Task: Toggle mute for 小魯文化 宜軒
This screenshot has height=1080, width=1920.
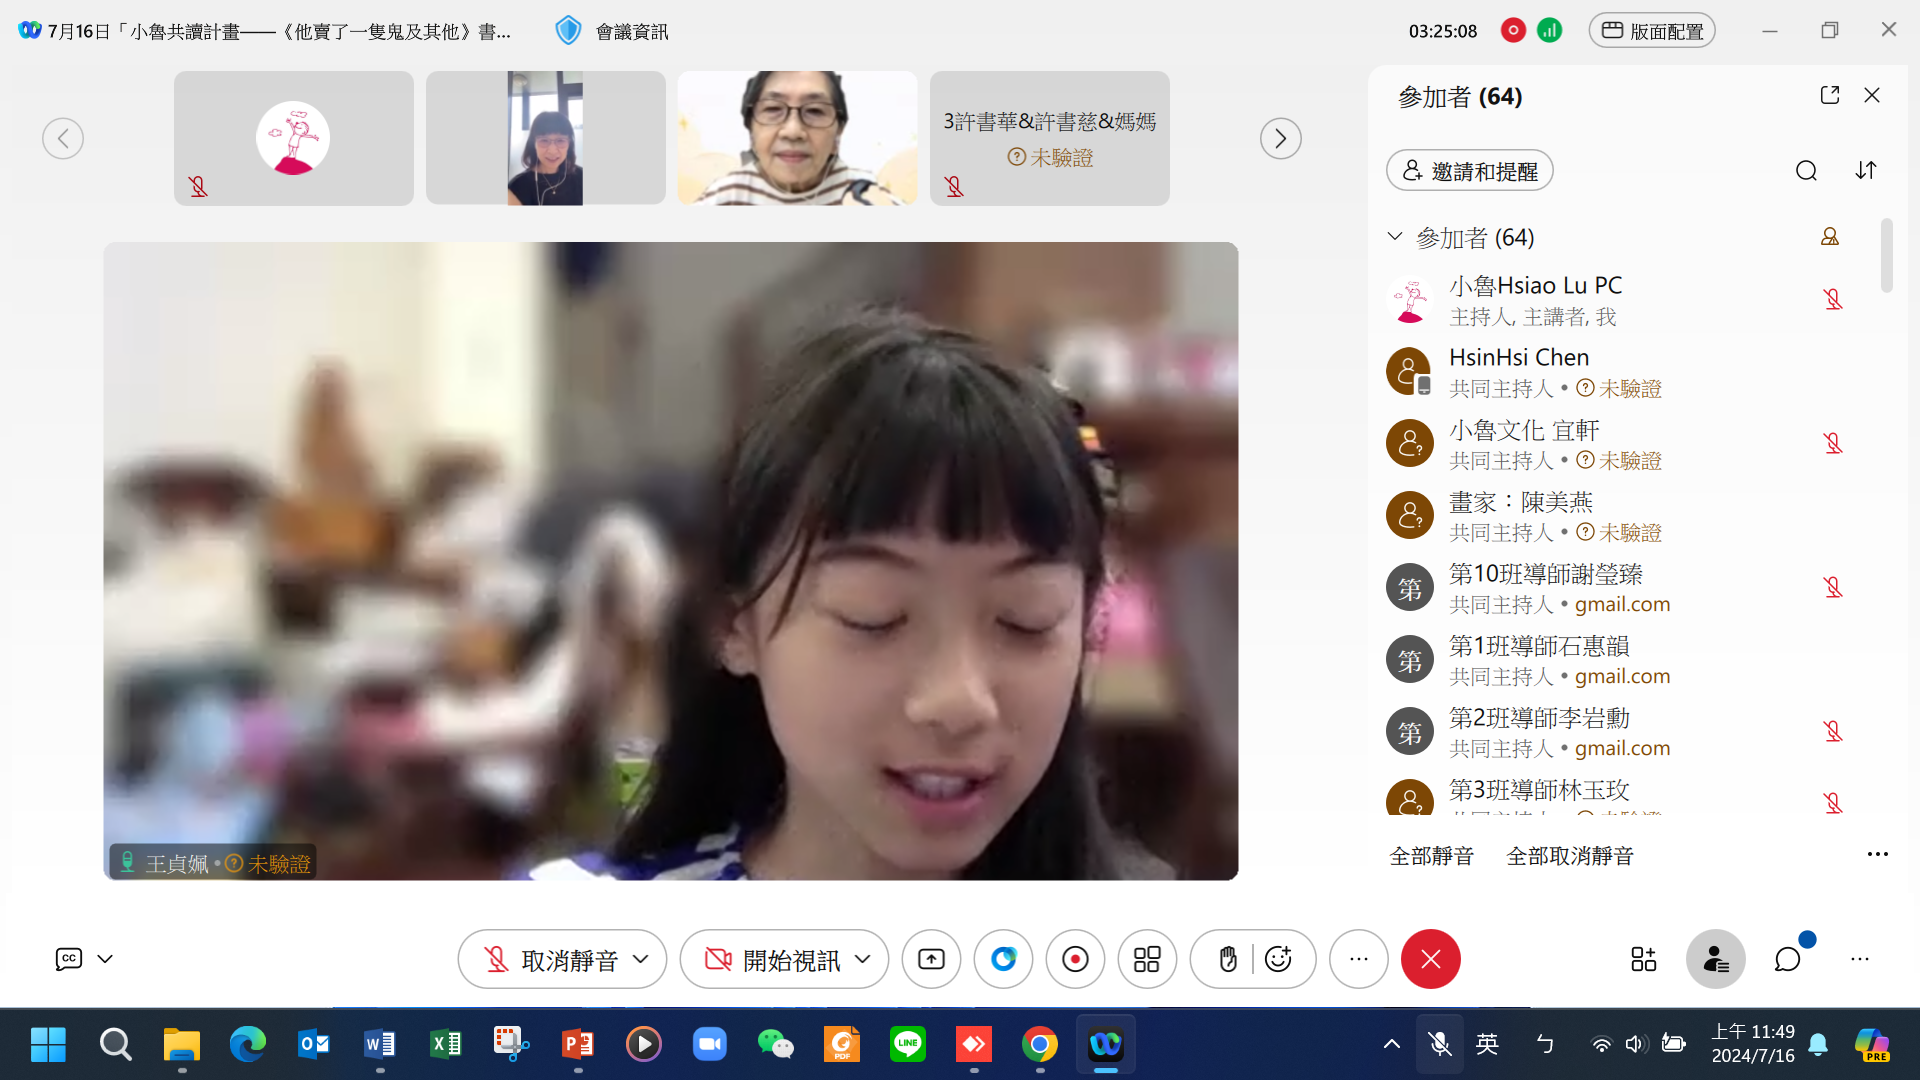Action: (x=1833, y=443)
